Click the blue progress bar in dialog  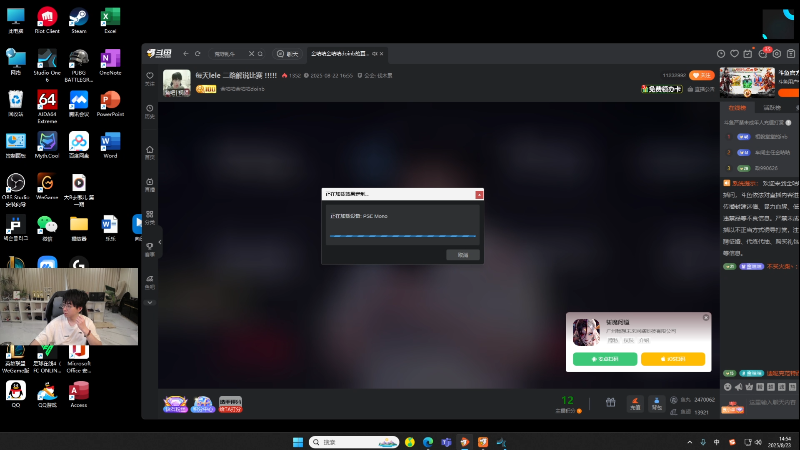(403, 236)
